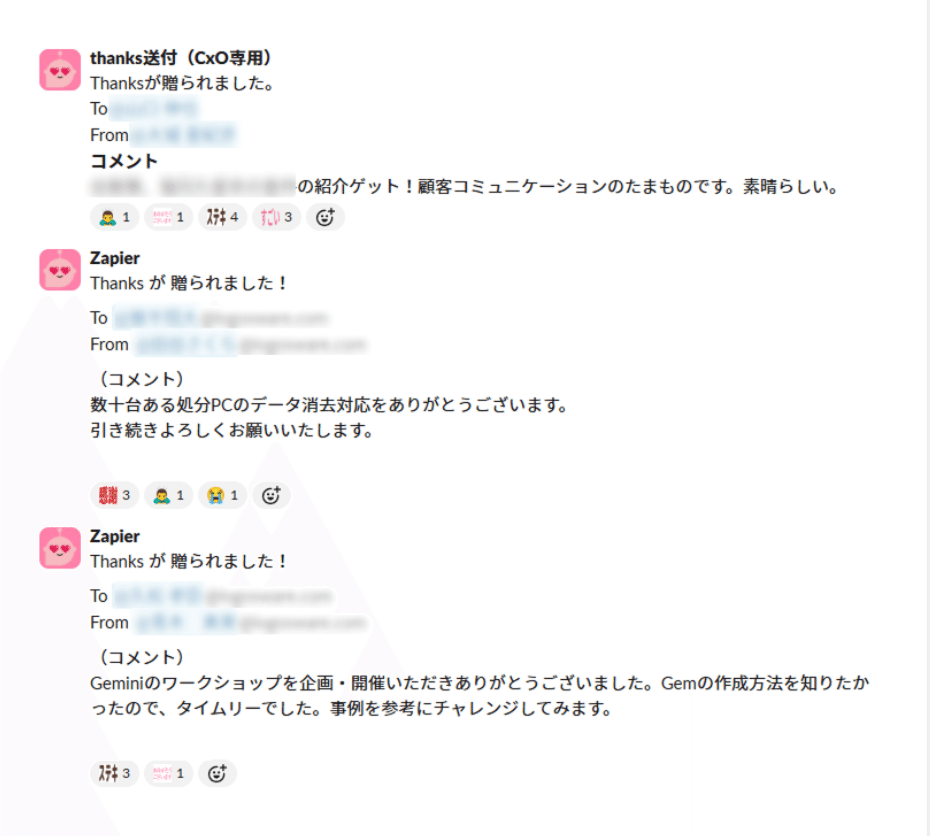Image resolution: width=930 pixels, height=836 pixels.
Task: Click the avatar of the second Zapier message
Action: pyautogui.click(x=60, y=548)
